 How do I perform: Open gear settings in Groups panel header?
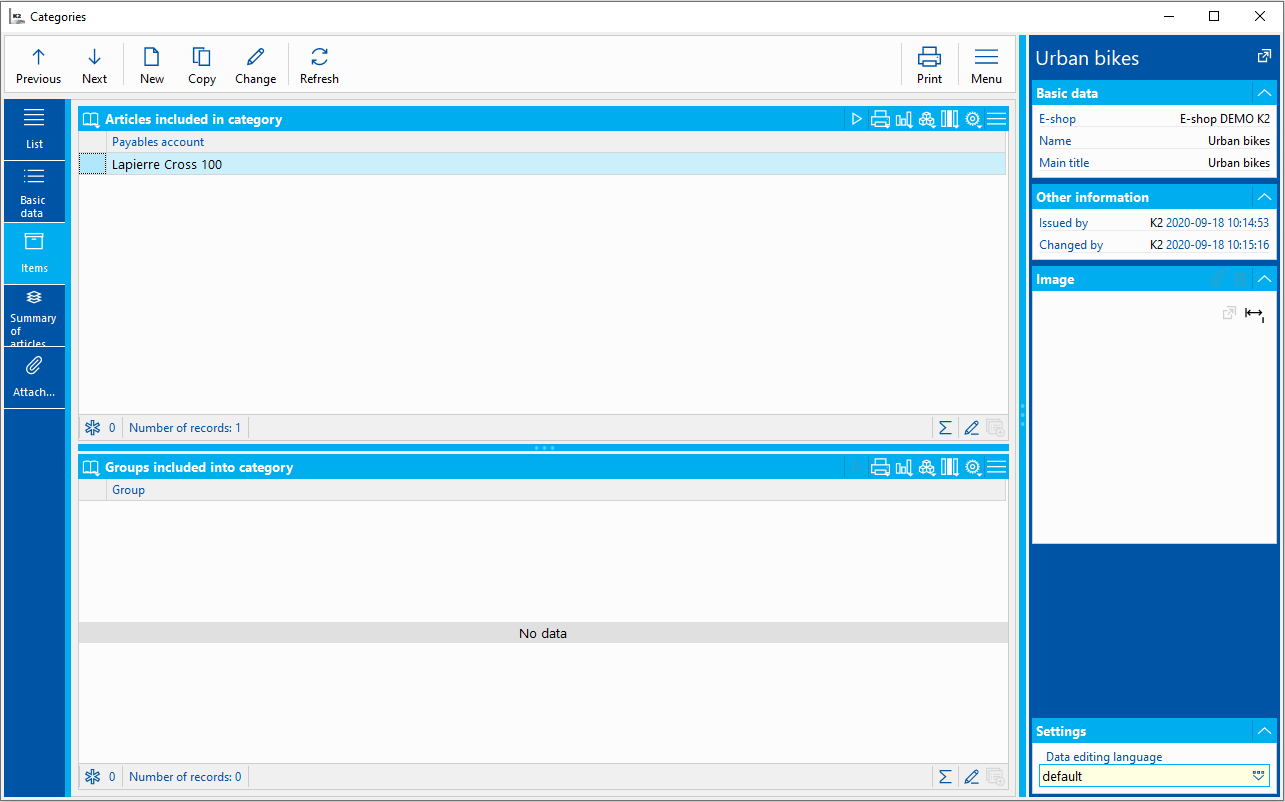973,467
